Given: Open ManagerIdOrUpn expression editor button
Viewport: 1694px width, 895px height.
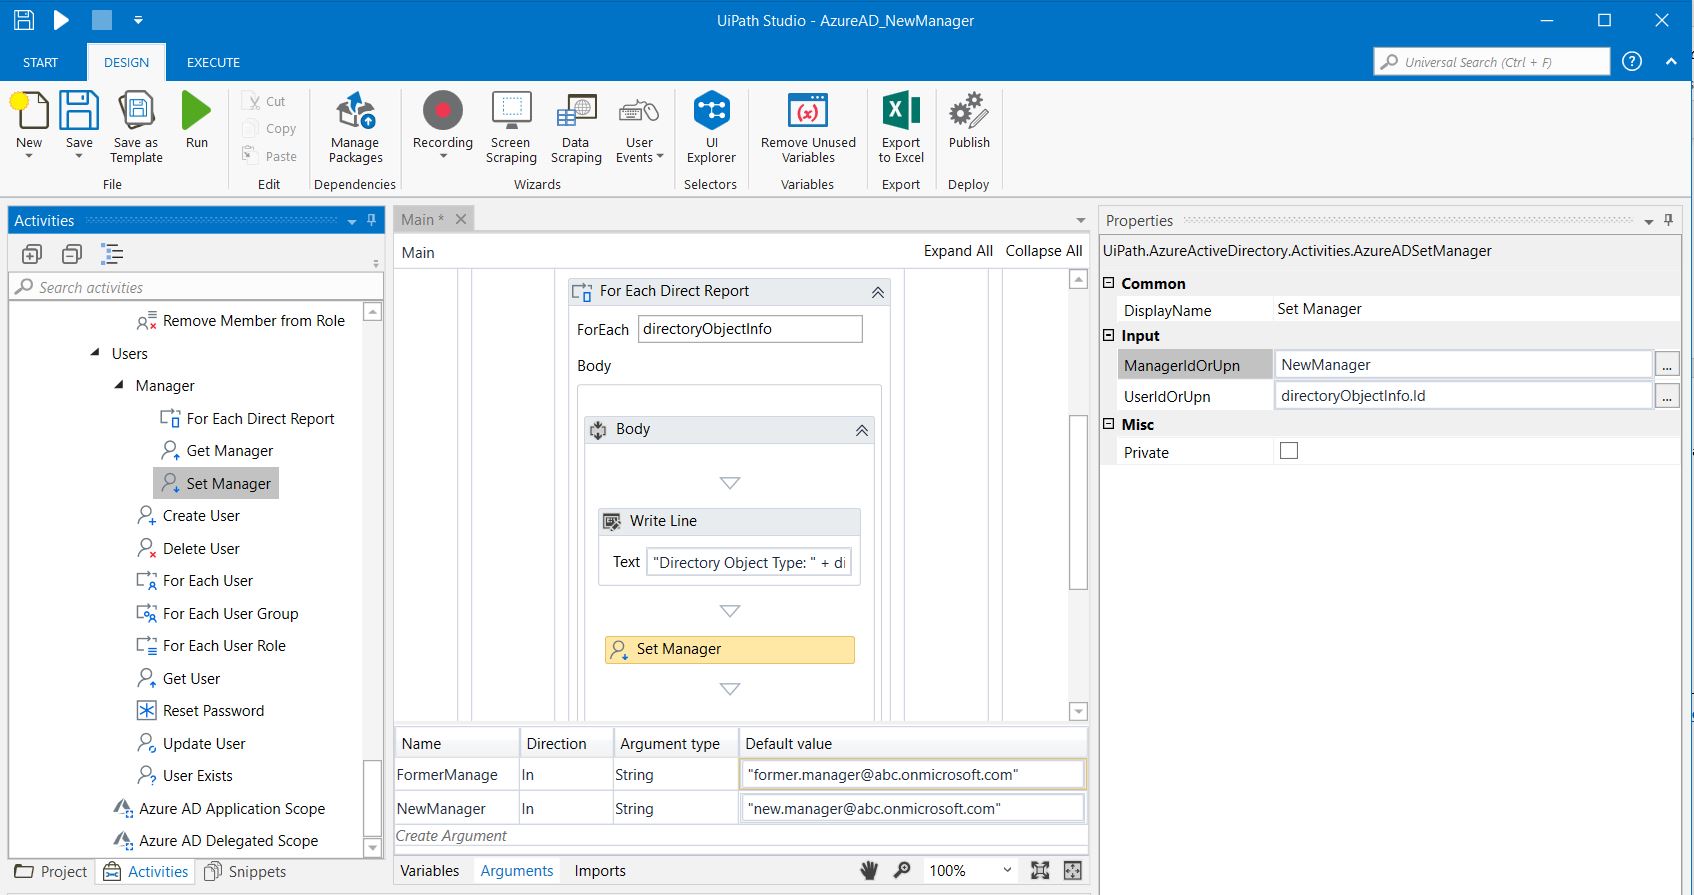Looking at the screenshot, I should click(x=1667, y=365).
